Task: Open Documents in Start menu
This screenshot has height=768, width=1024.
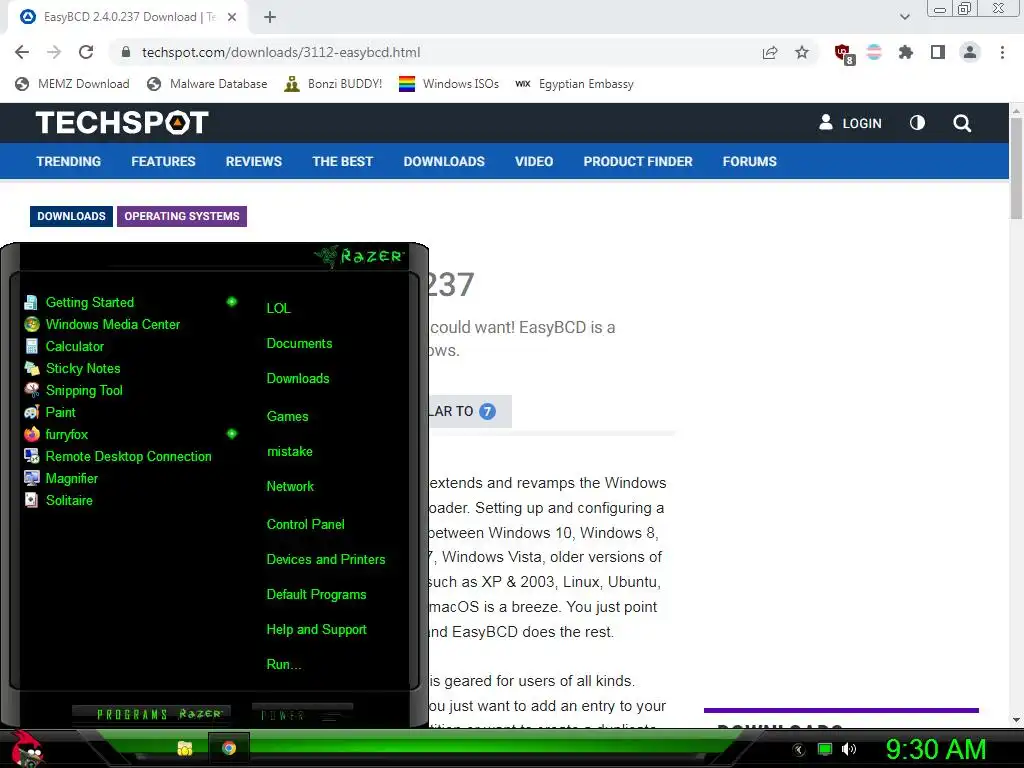Action: pyautogui.click(x=299, y=344)
